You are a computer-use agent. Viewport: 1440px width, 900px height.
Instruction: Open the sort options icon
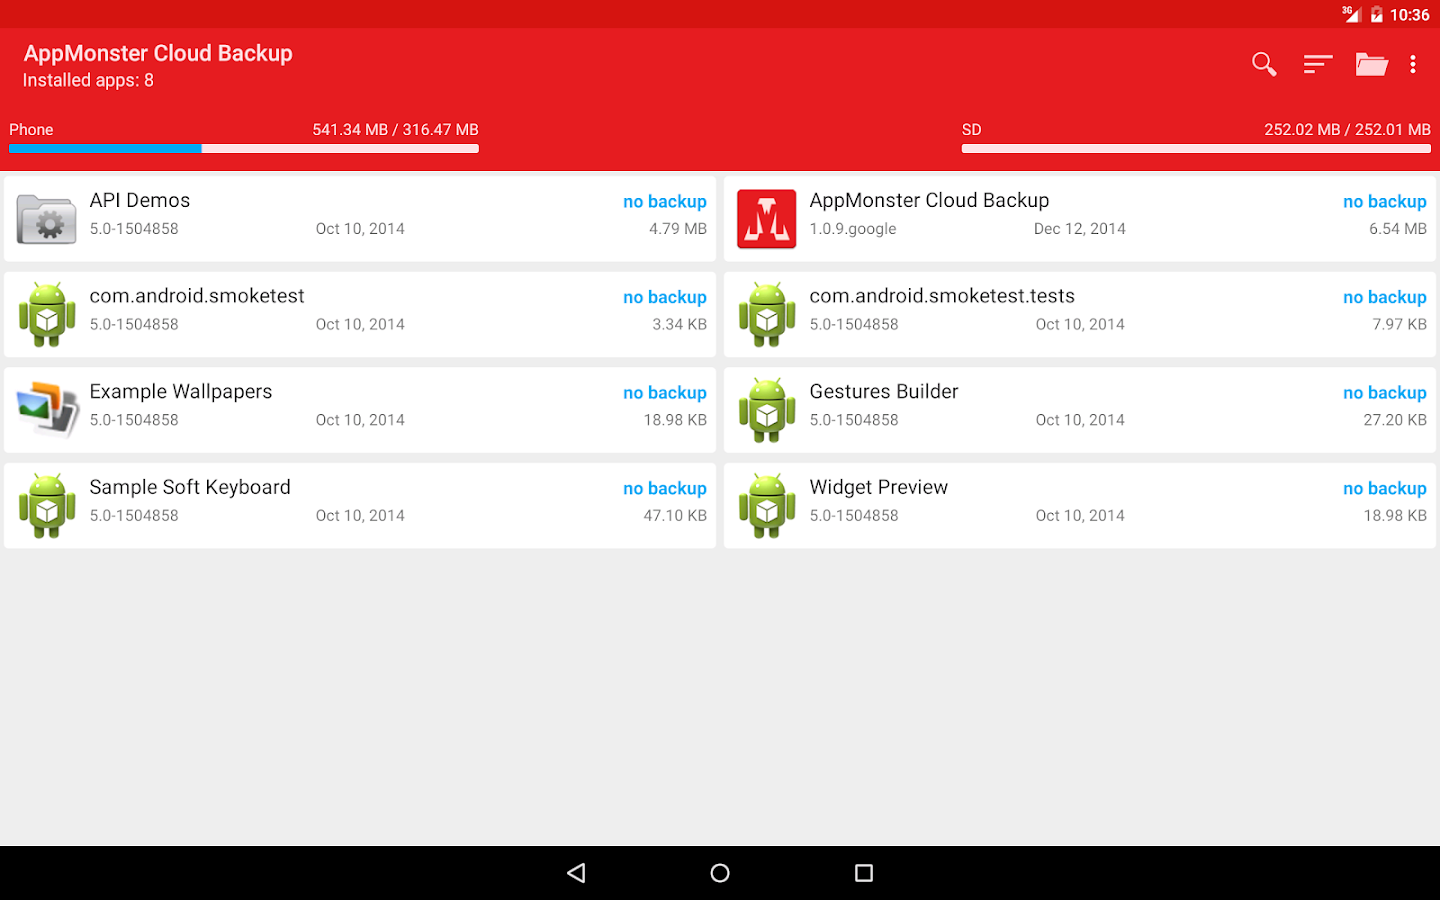coord(1318,65)
